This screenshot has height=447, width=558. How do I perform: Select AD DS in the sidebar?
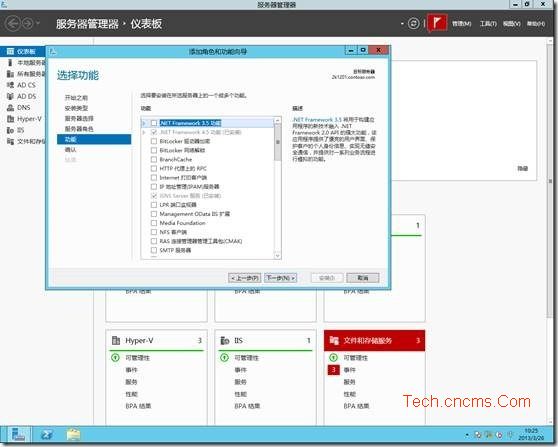tap(26, 96)
